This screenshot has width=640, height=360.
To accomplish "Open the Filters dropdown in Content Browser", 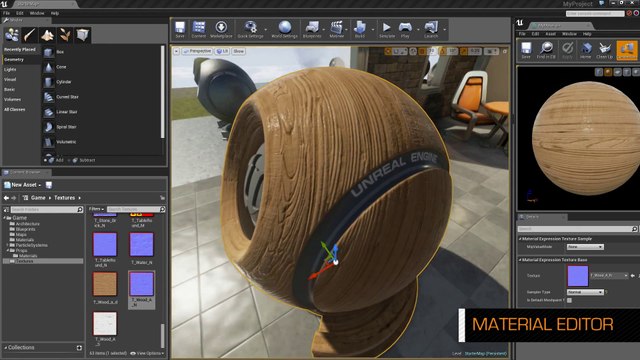I will [x=96, y=209].
